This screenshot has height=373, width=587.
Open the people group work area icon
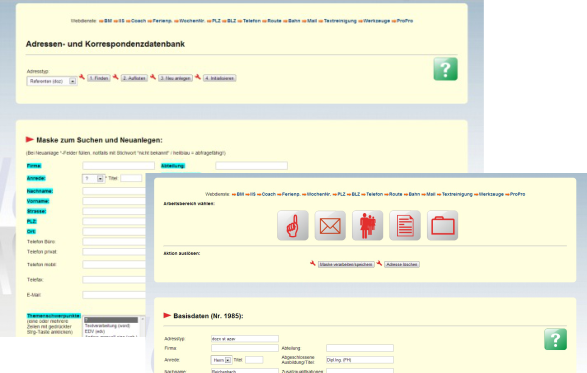pyautogui.click(x=368, y=225)
